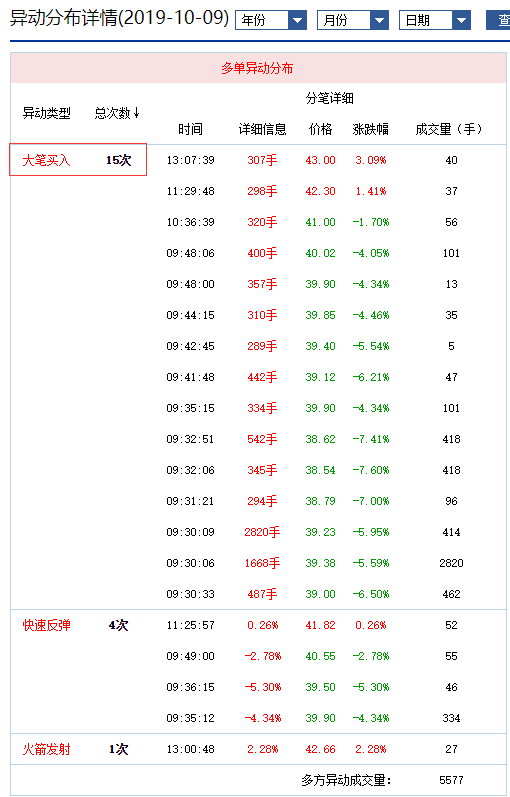Click the 成交量（手）column header

tap(448, 130)
